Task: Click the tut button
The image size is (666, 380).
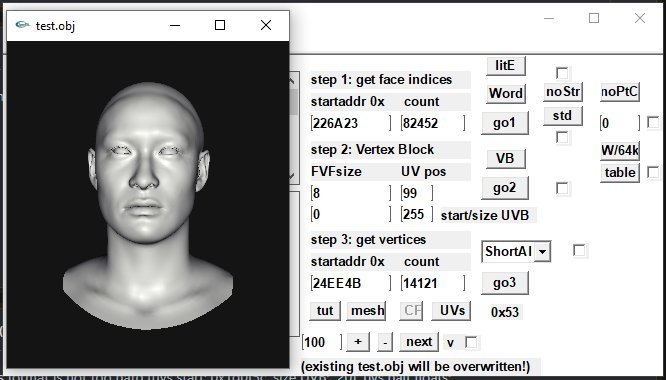Action: click(x=325, y=311)
